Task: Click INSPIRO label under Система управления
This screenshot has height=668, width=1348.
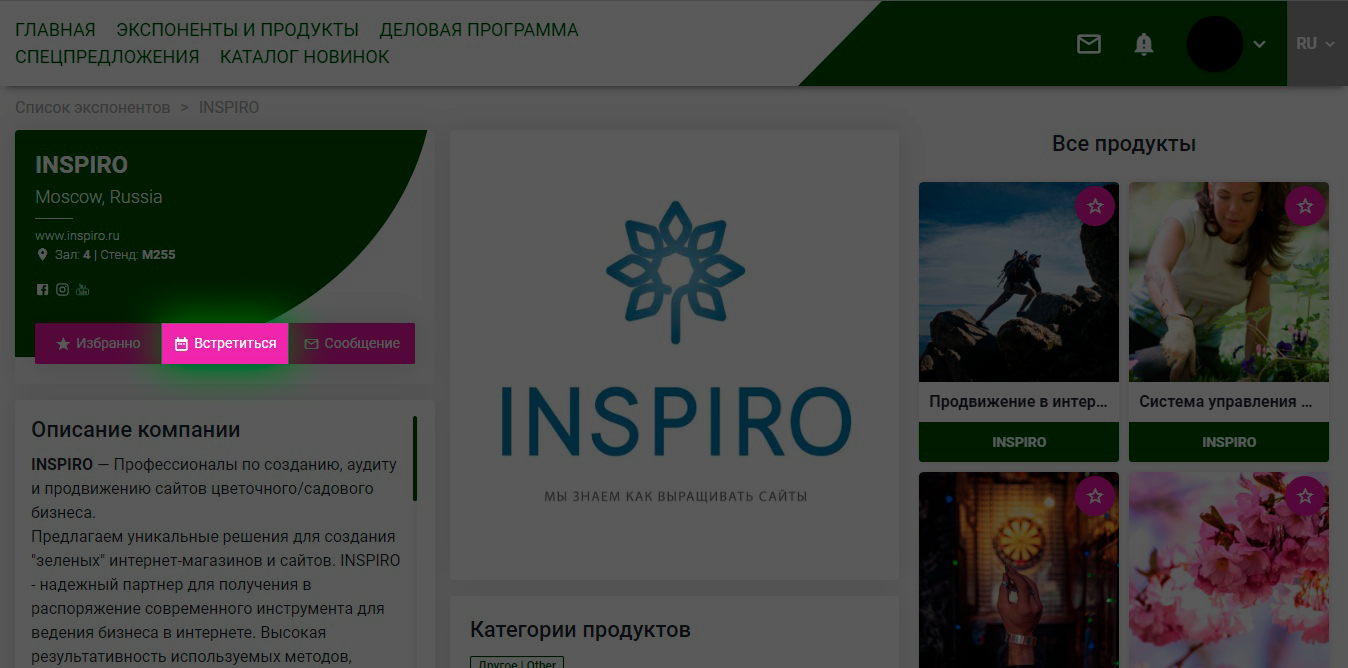Action: [x=1229, y=442]
